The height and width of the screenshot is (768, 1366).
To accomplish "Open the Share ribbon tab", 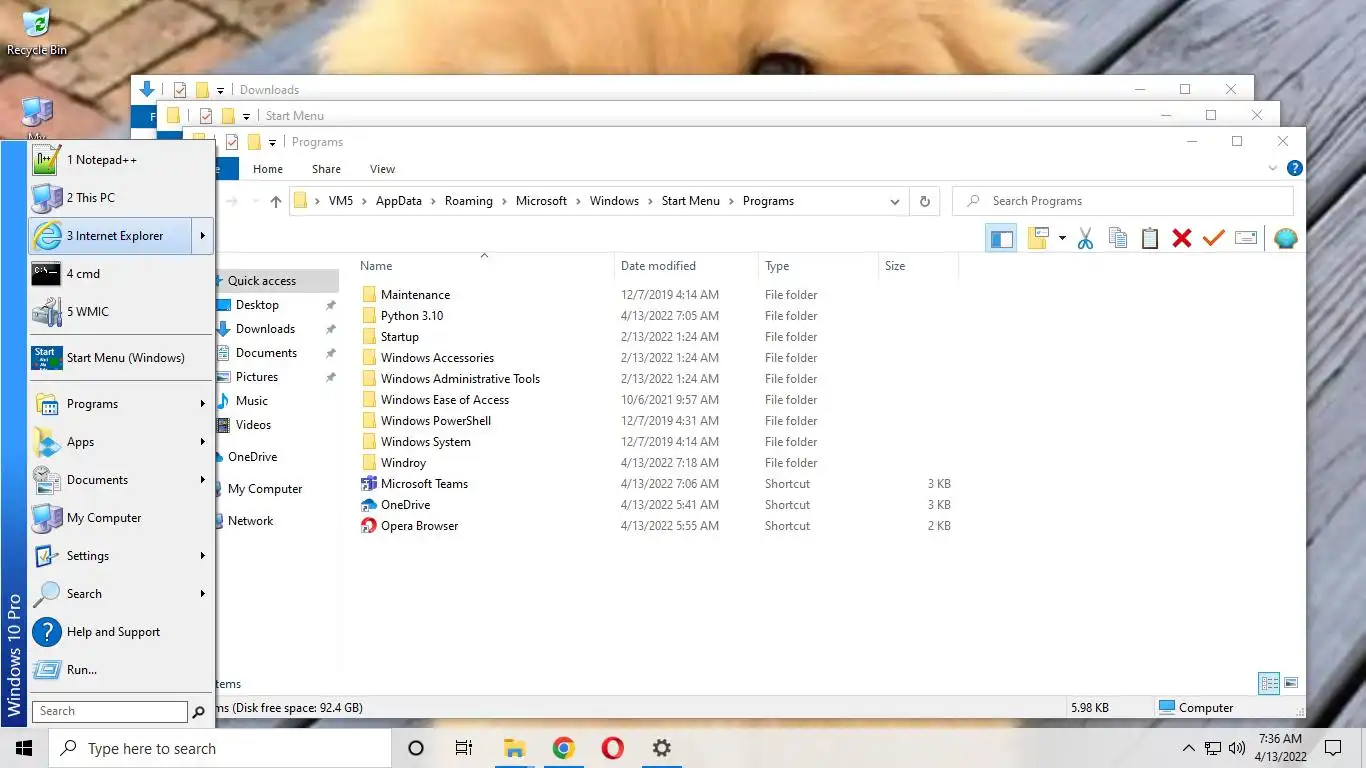I will click(326, 169).
